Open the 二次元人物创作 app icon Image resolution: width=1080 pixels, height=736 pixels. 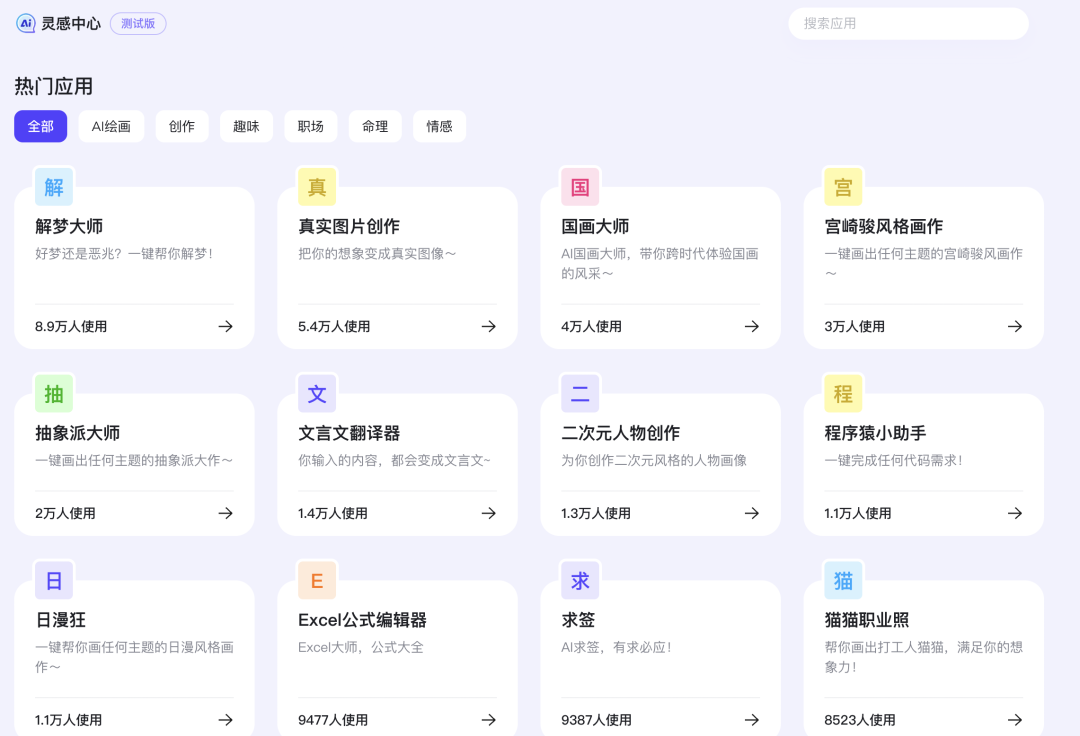[580, 393]
